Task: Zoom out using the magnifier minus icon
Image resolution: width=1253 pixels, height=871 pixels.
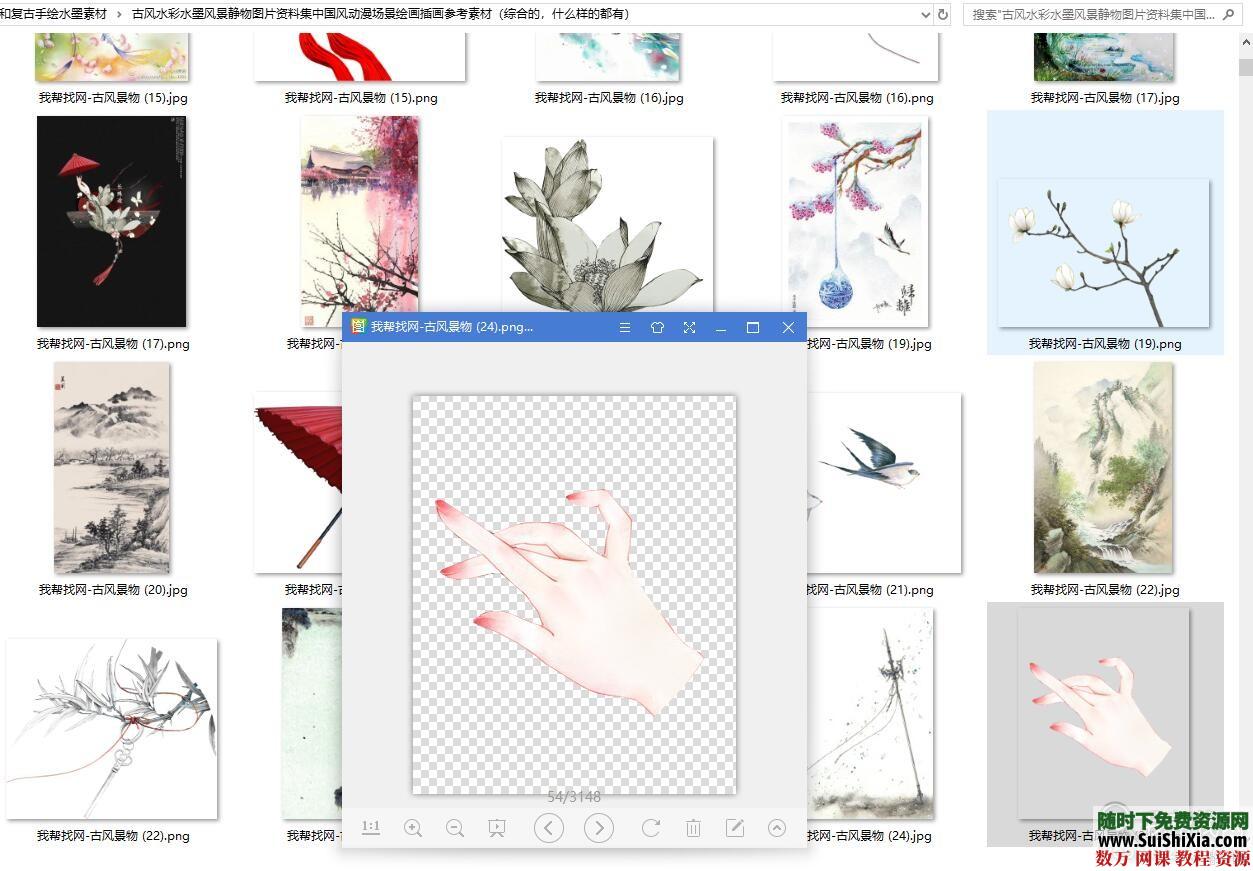Action: 455,828
